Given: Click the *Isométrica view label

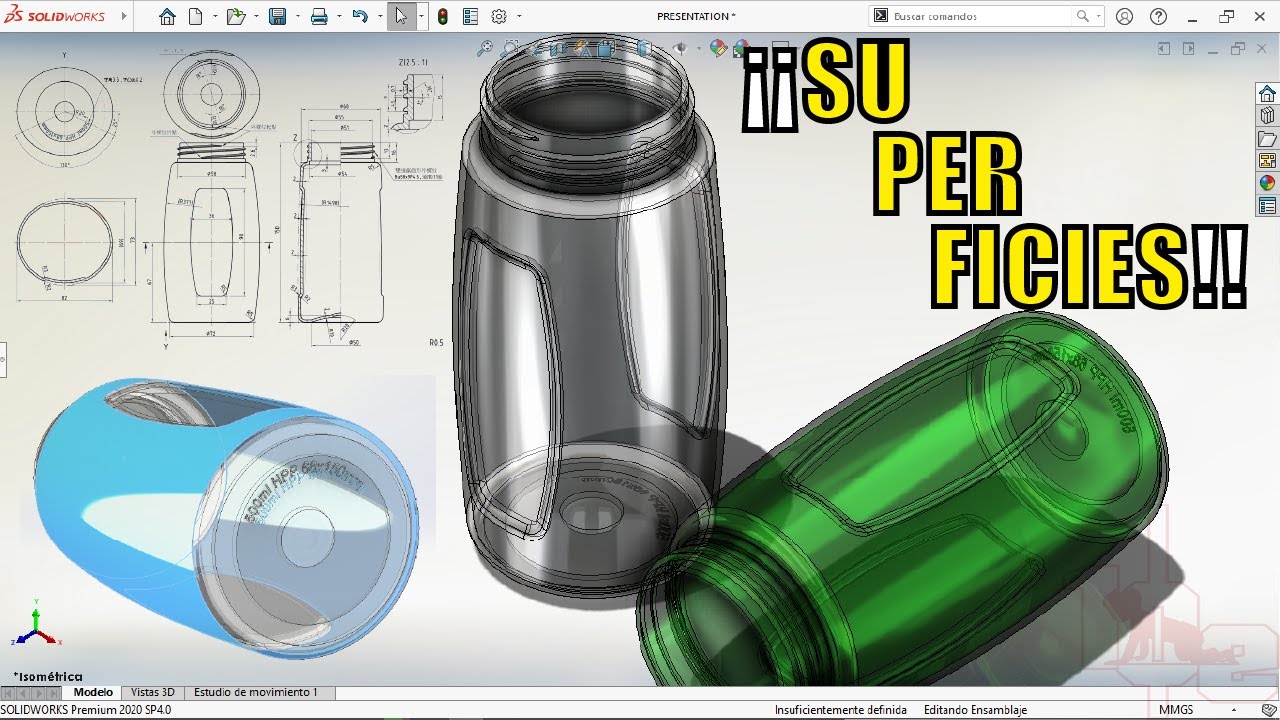Looking at the screenshot, I should (48, 676).
